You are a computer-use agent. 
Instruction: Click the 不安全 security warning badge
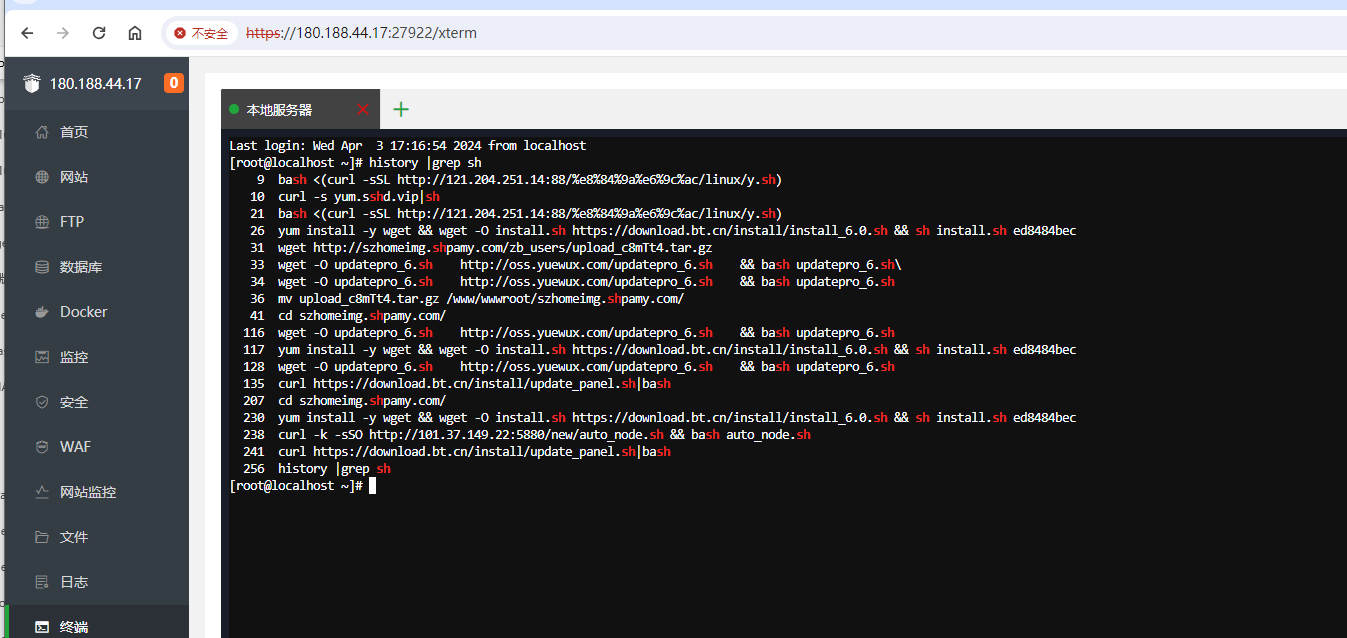click(x=201, y=33)
